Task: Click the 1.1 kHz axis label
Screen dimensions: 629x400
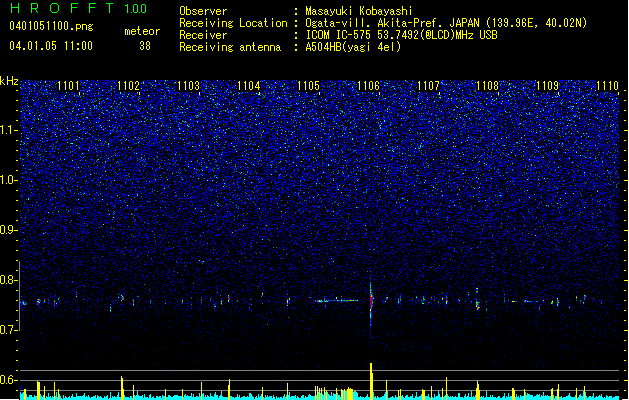Action: 8,130
